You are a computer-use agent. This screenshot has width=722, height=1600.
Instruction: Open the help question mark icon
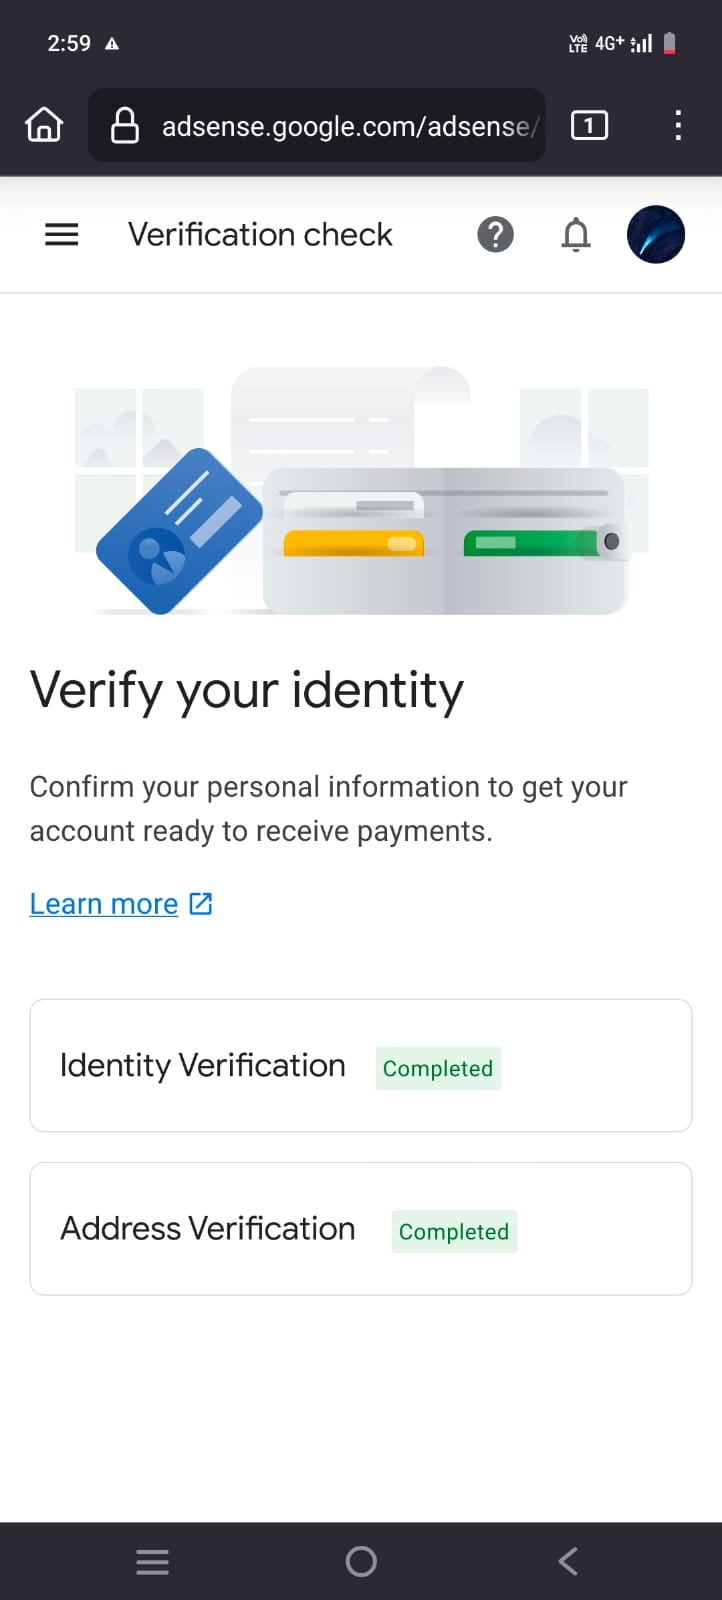pos(495,235)
